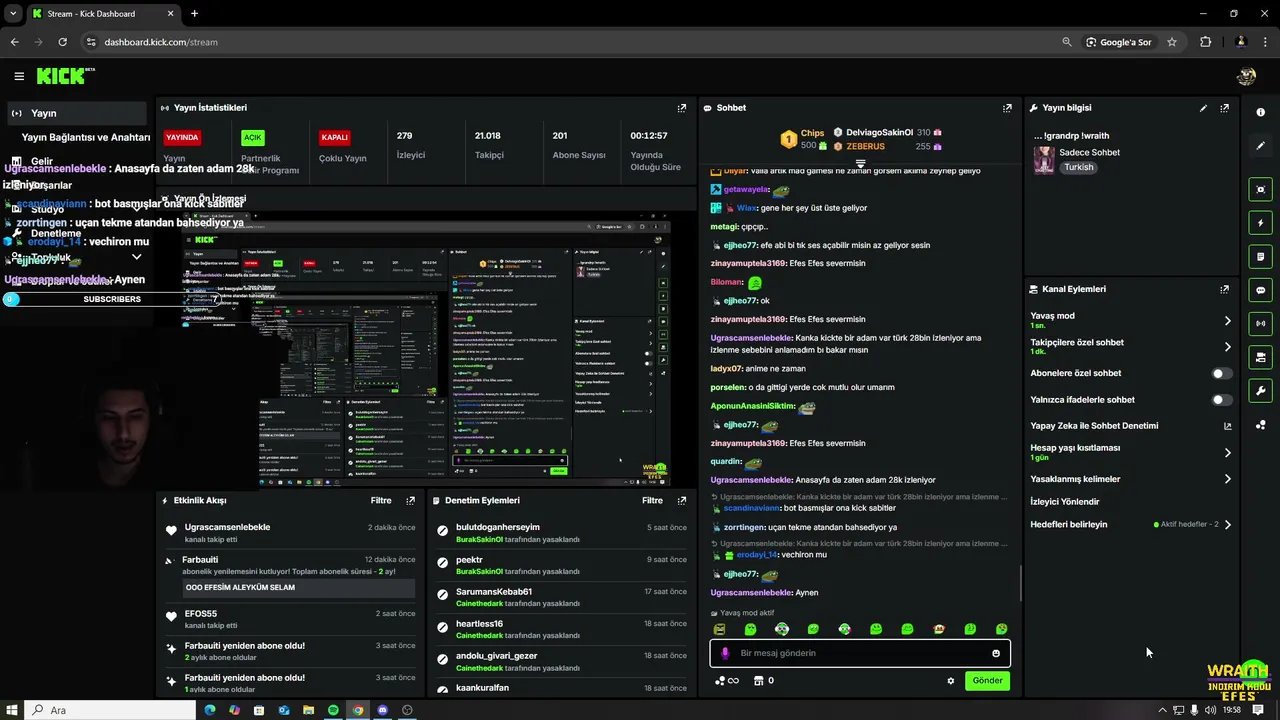Collapse the chat leaderboard handle under ZEBERUS
The height and width of the screenshot is (720, 1280).
click(x=860, y=162)
